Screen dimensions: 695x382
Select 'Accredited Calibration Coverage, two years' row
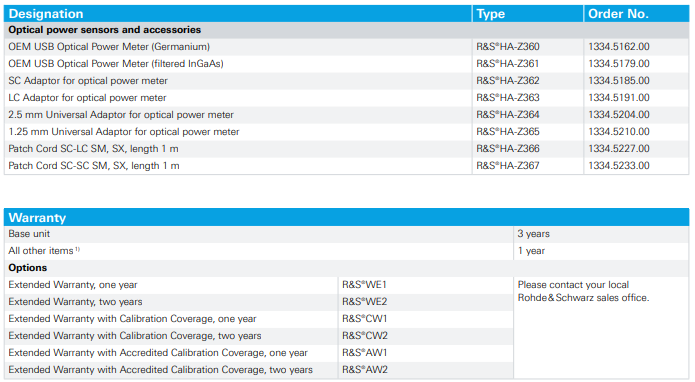[160, 370]
